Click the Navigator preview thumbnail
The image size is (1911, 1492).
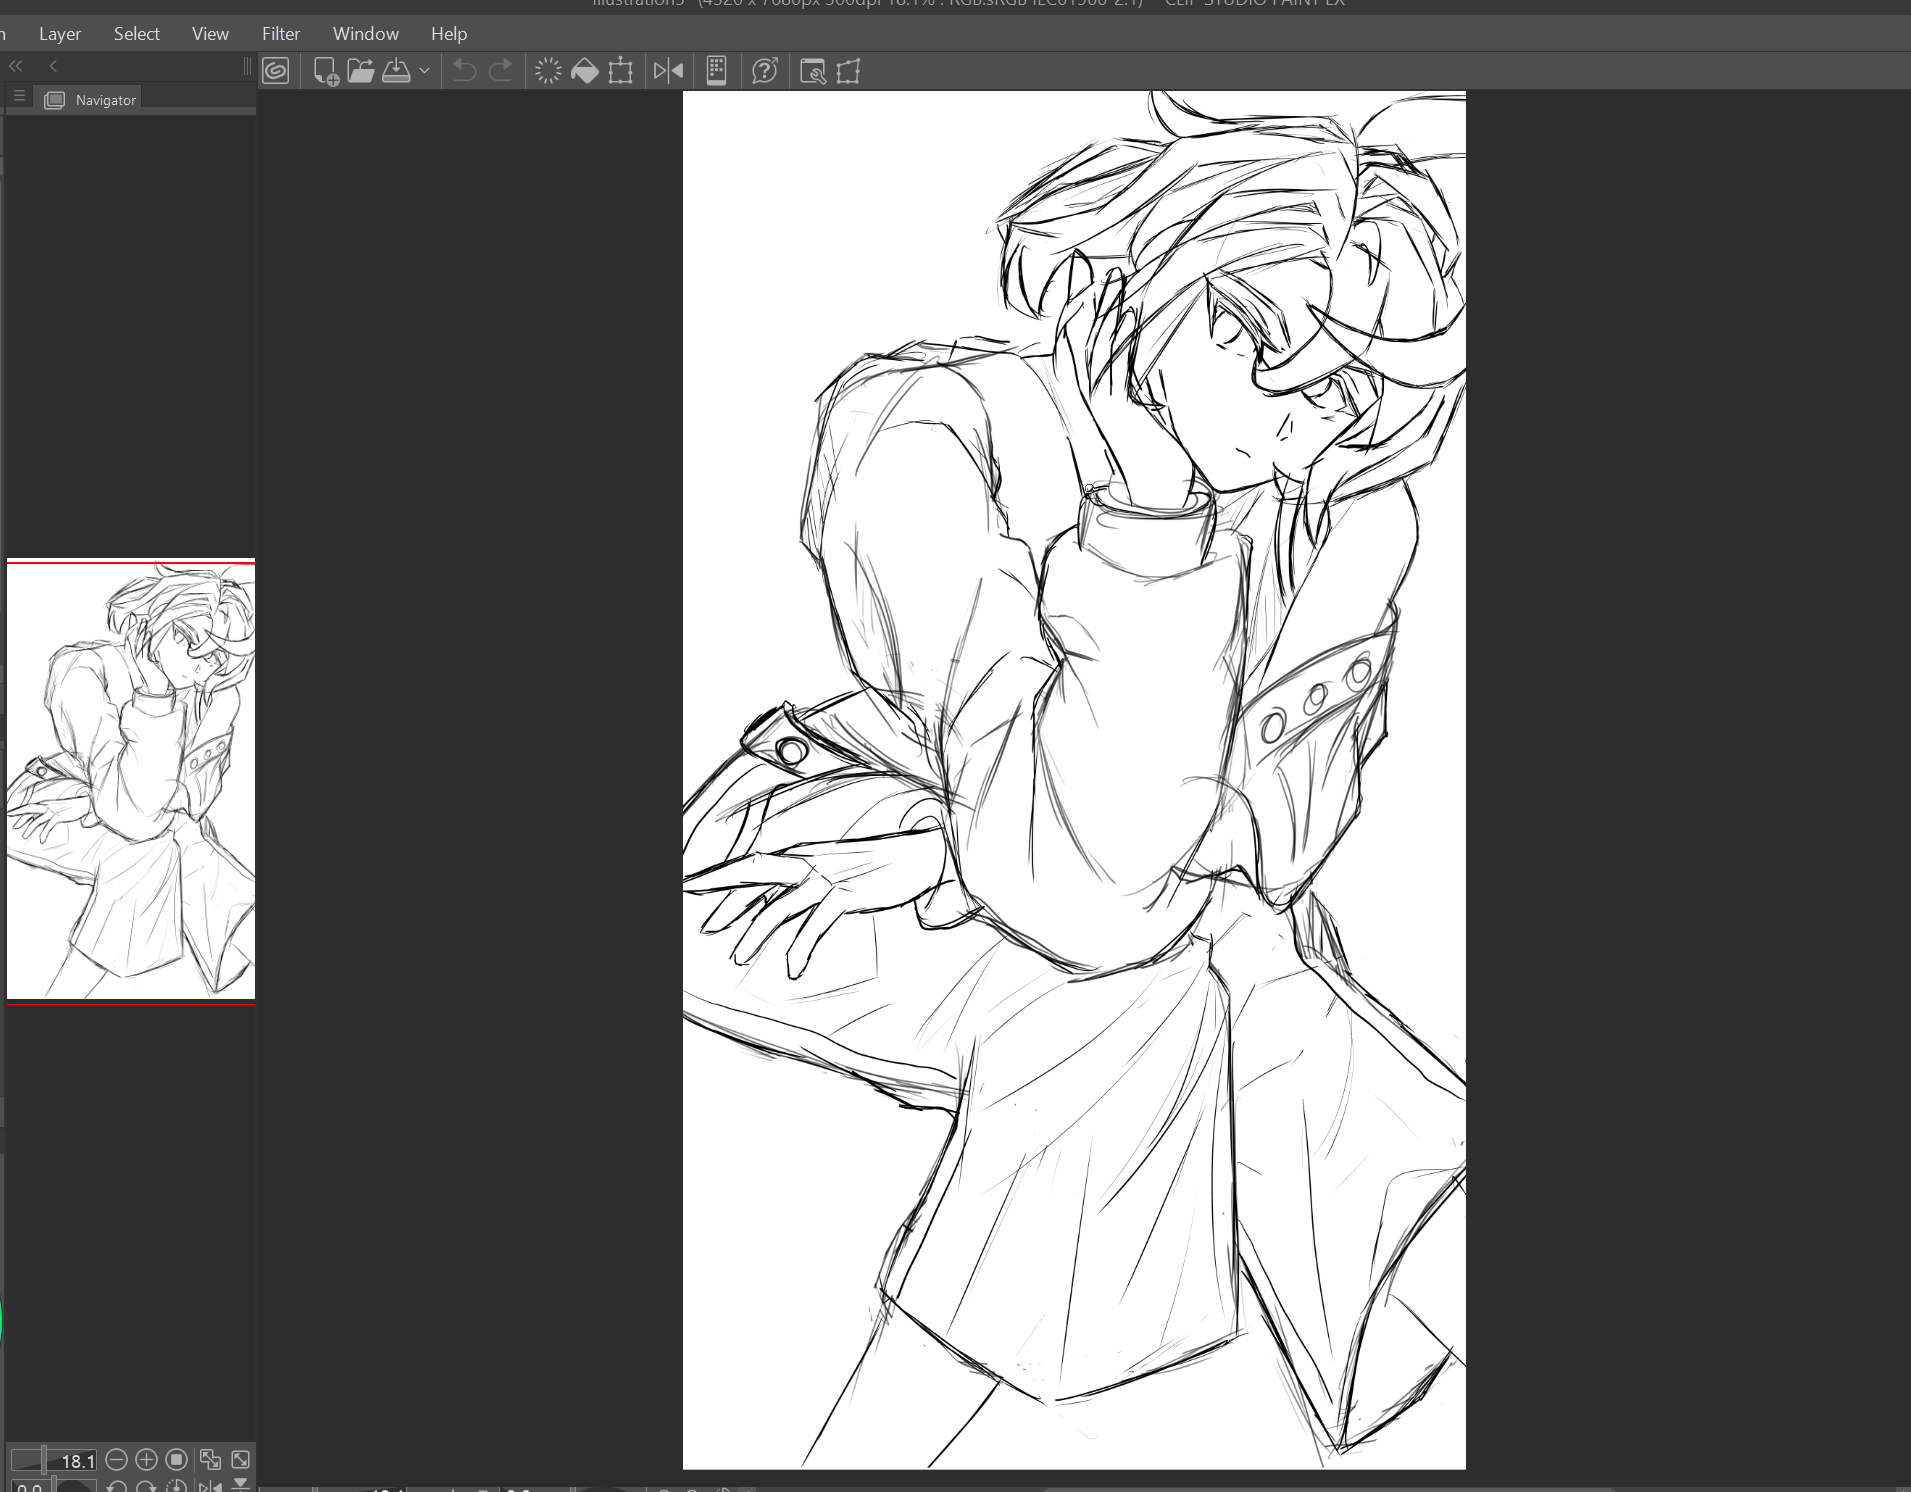coord(131,781)
